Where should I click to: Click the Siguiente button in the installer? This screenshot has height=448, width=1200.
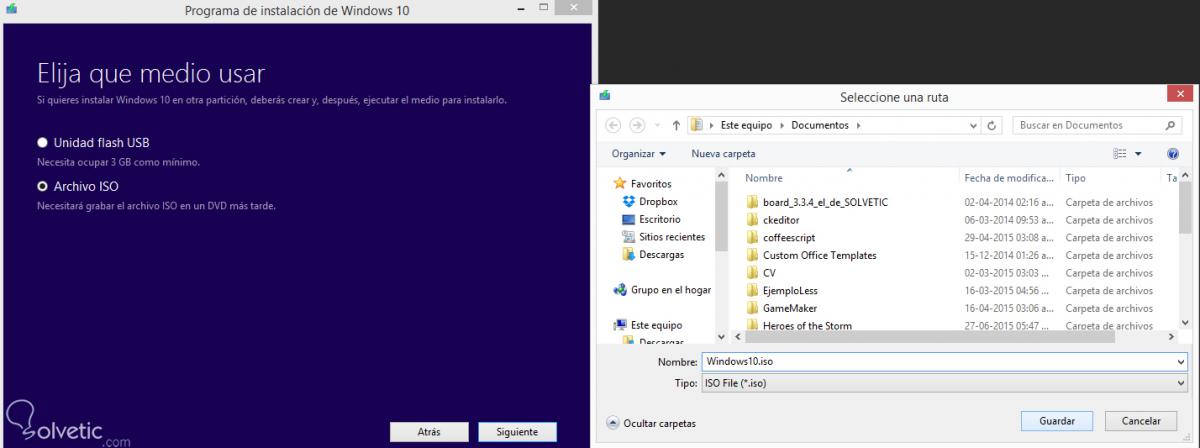point(517,432)
